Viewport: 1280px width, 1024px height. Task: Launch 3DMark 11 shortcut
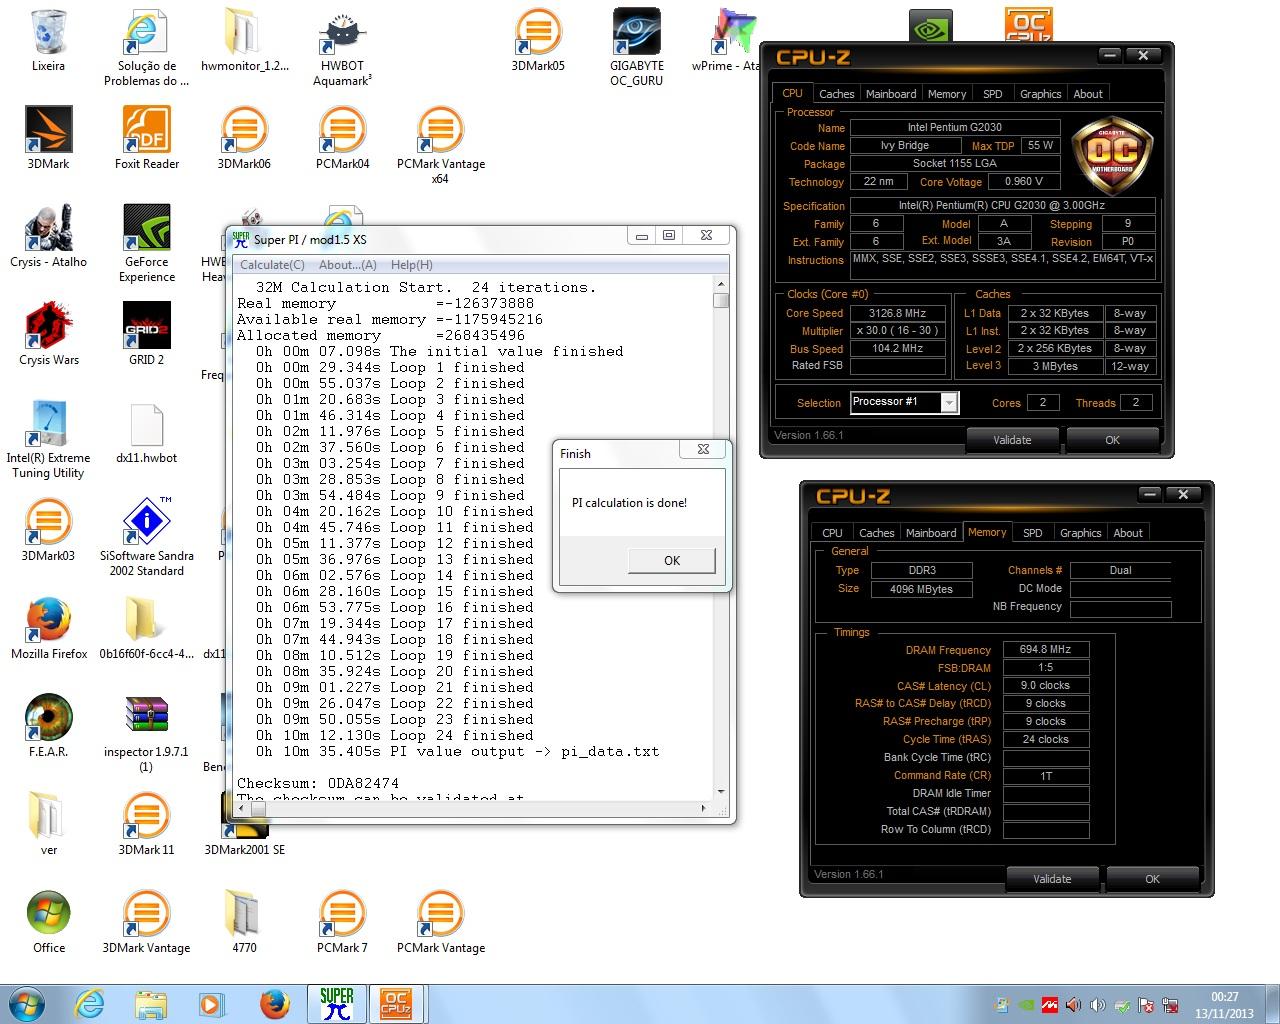(146, 825)
